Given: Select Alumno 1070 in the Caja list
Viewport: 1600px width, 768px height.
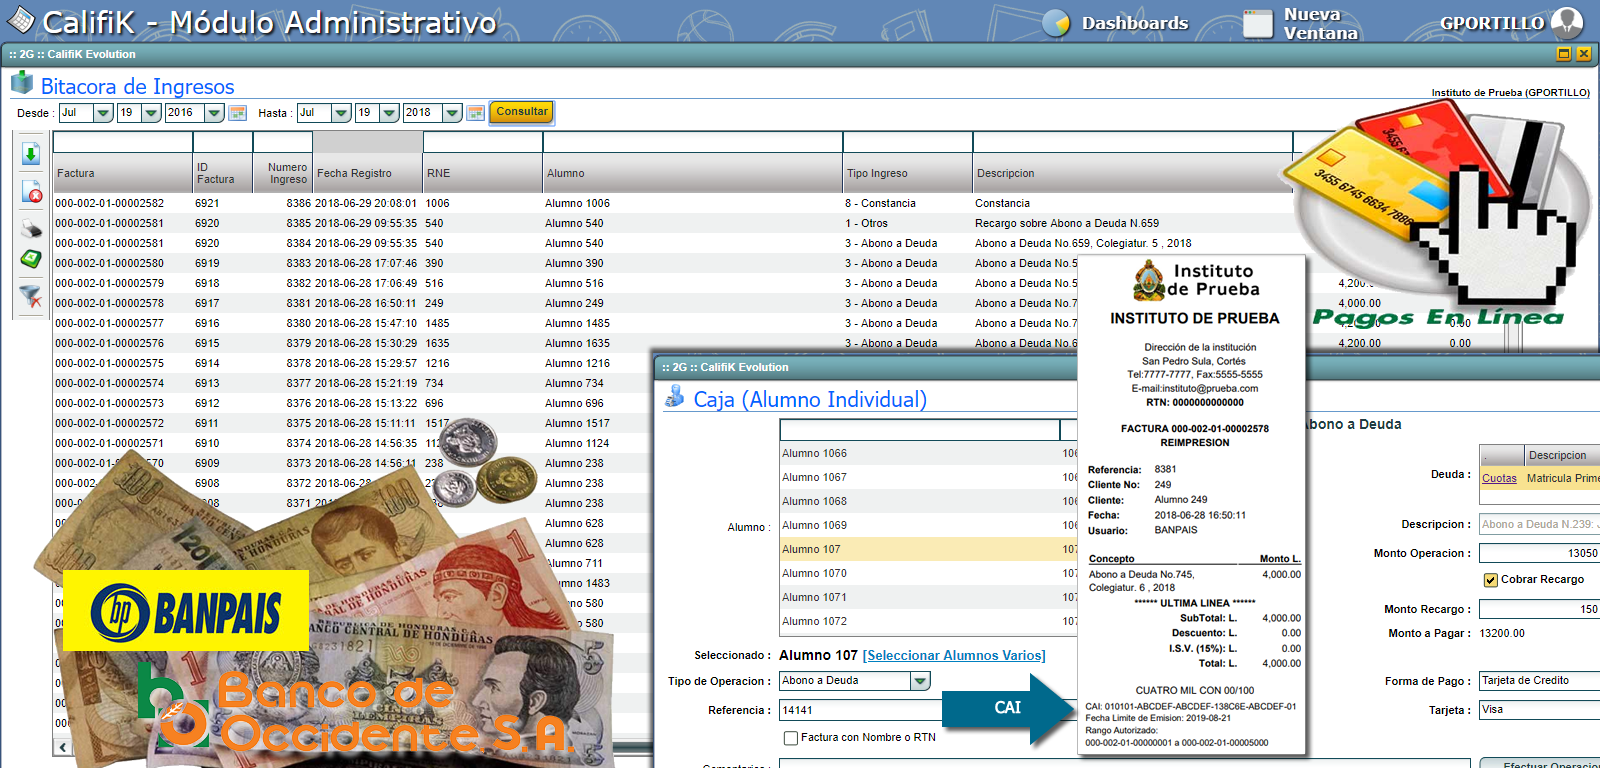Looking at the screenshot, I should [928, 573].
